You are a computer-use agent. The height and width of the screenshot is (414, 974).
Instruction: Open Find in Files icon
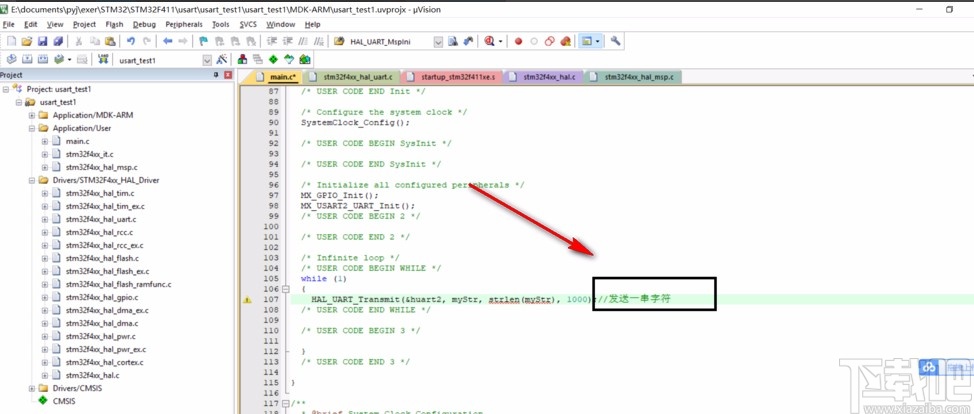339,41
